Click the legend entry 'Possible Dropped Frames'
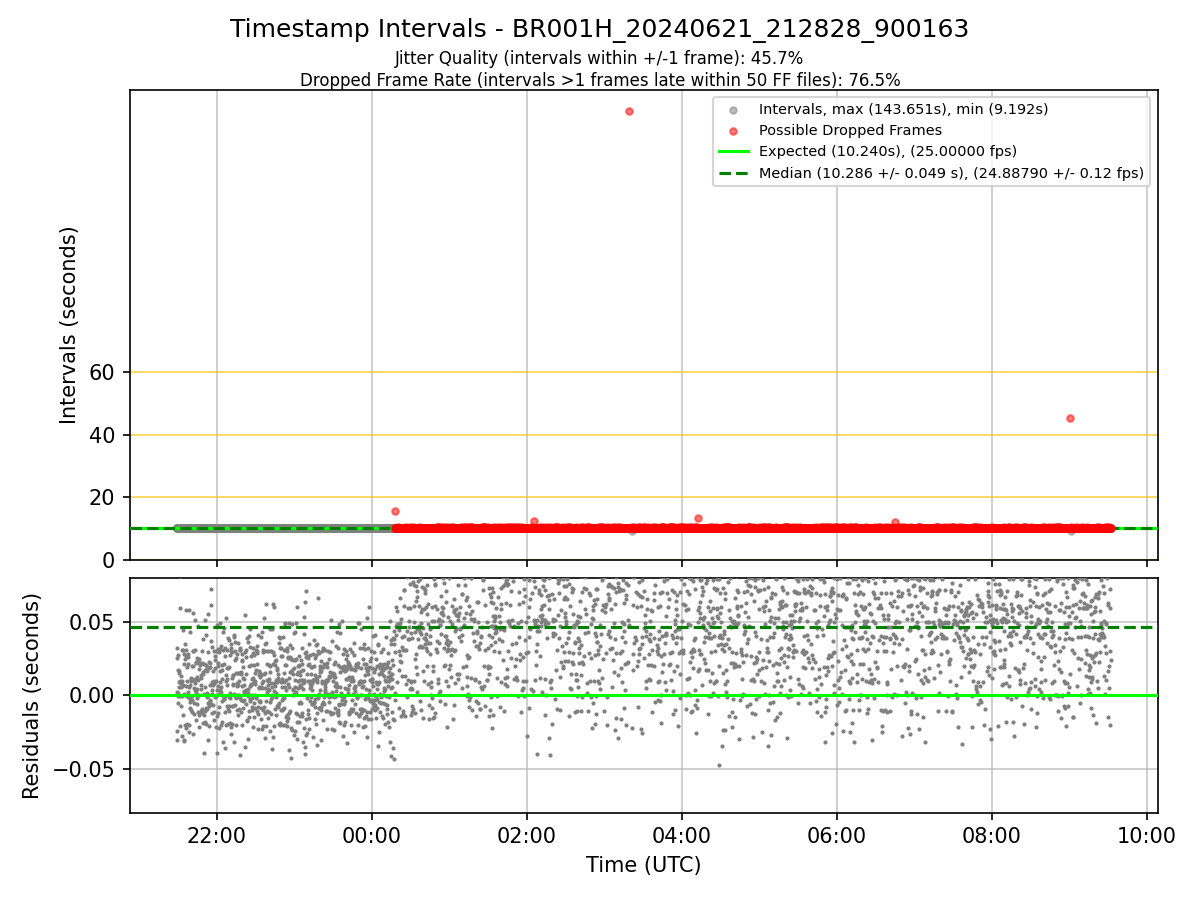The image size is (1200, 900). point(850,130)
